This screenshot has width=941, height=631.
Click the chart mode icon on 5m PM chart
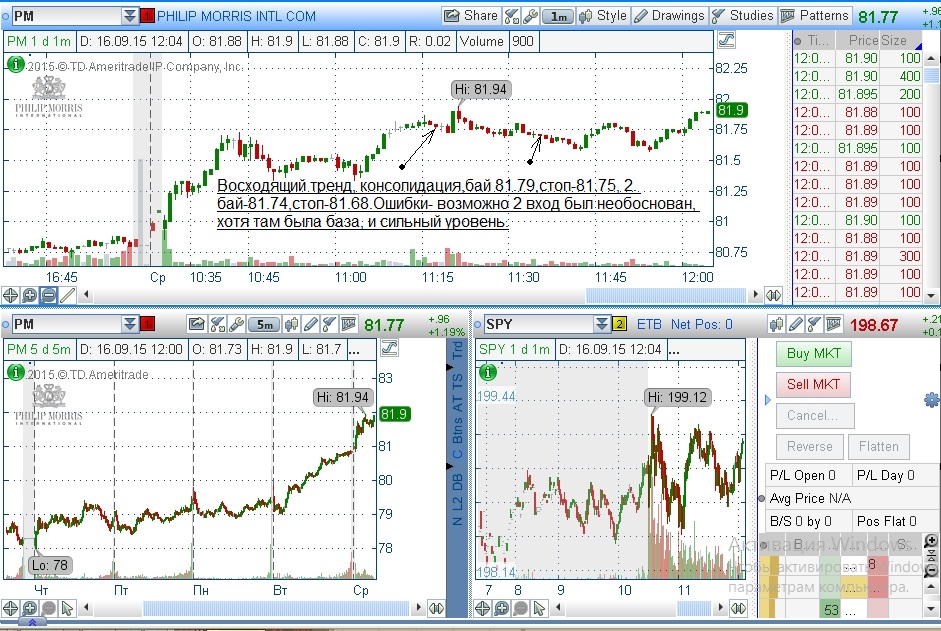(x=389, y=348)
